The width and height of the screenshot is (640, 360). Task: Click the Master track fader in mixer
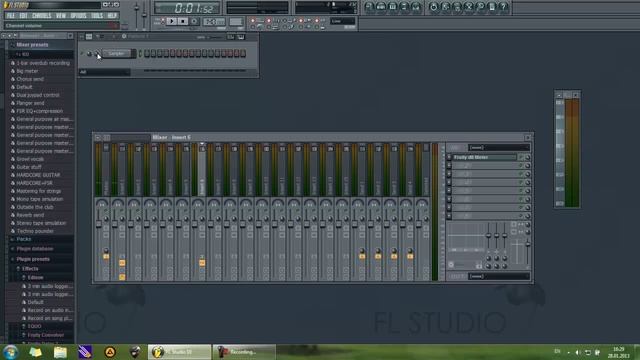(x=98, y=224)
